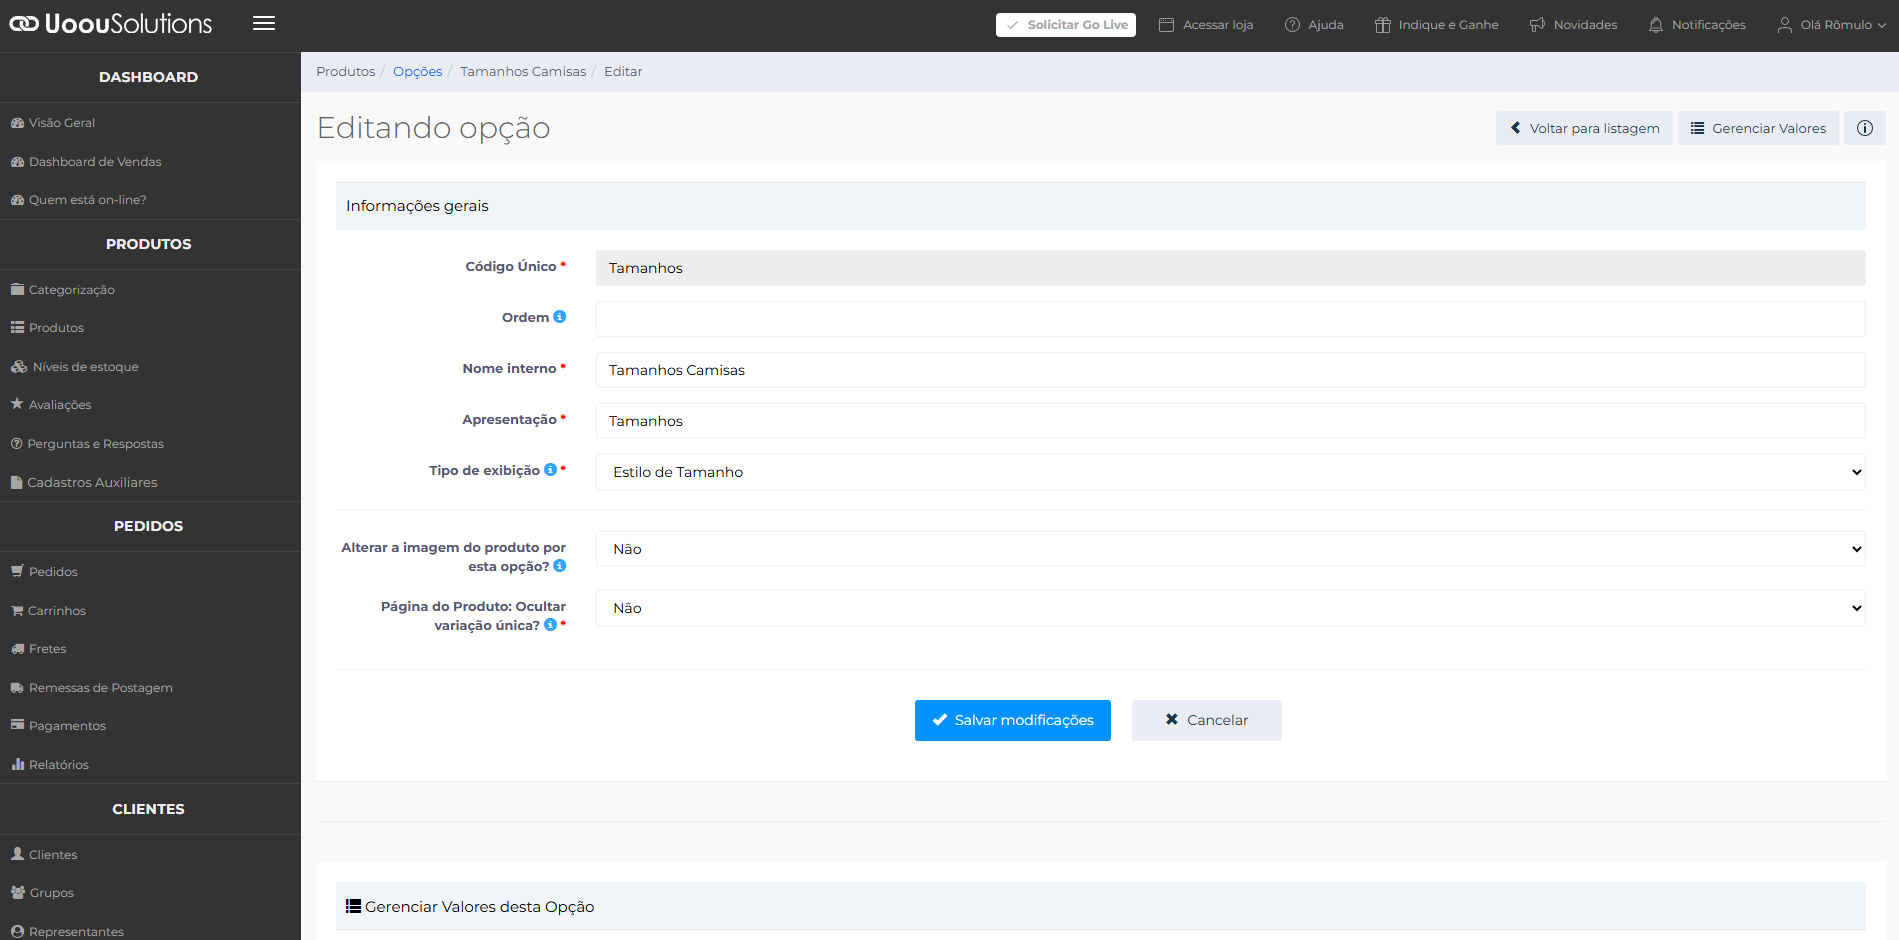
Task: Click the Ajuda question mark icon
Action: 1292,25
